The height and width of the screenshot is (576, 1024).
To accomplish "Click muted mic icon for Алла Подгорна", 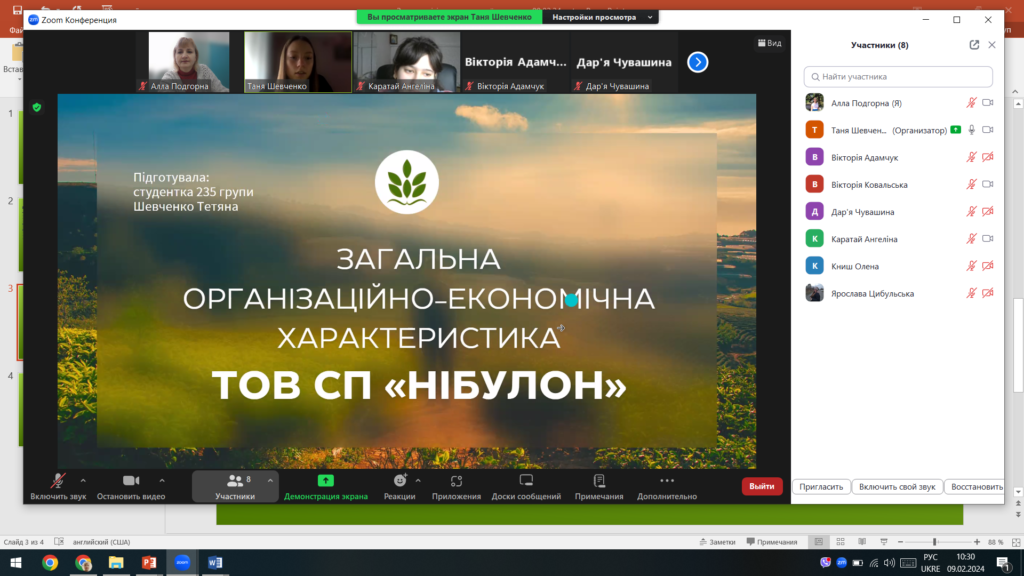I will (971, 103).
